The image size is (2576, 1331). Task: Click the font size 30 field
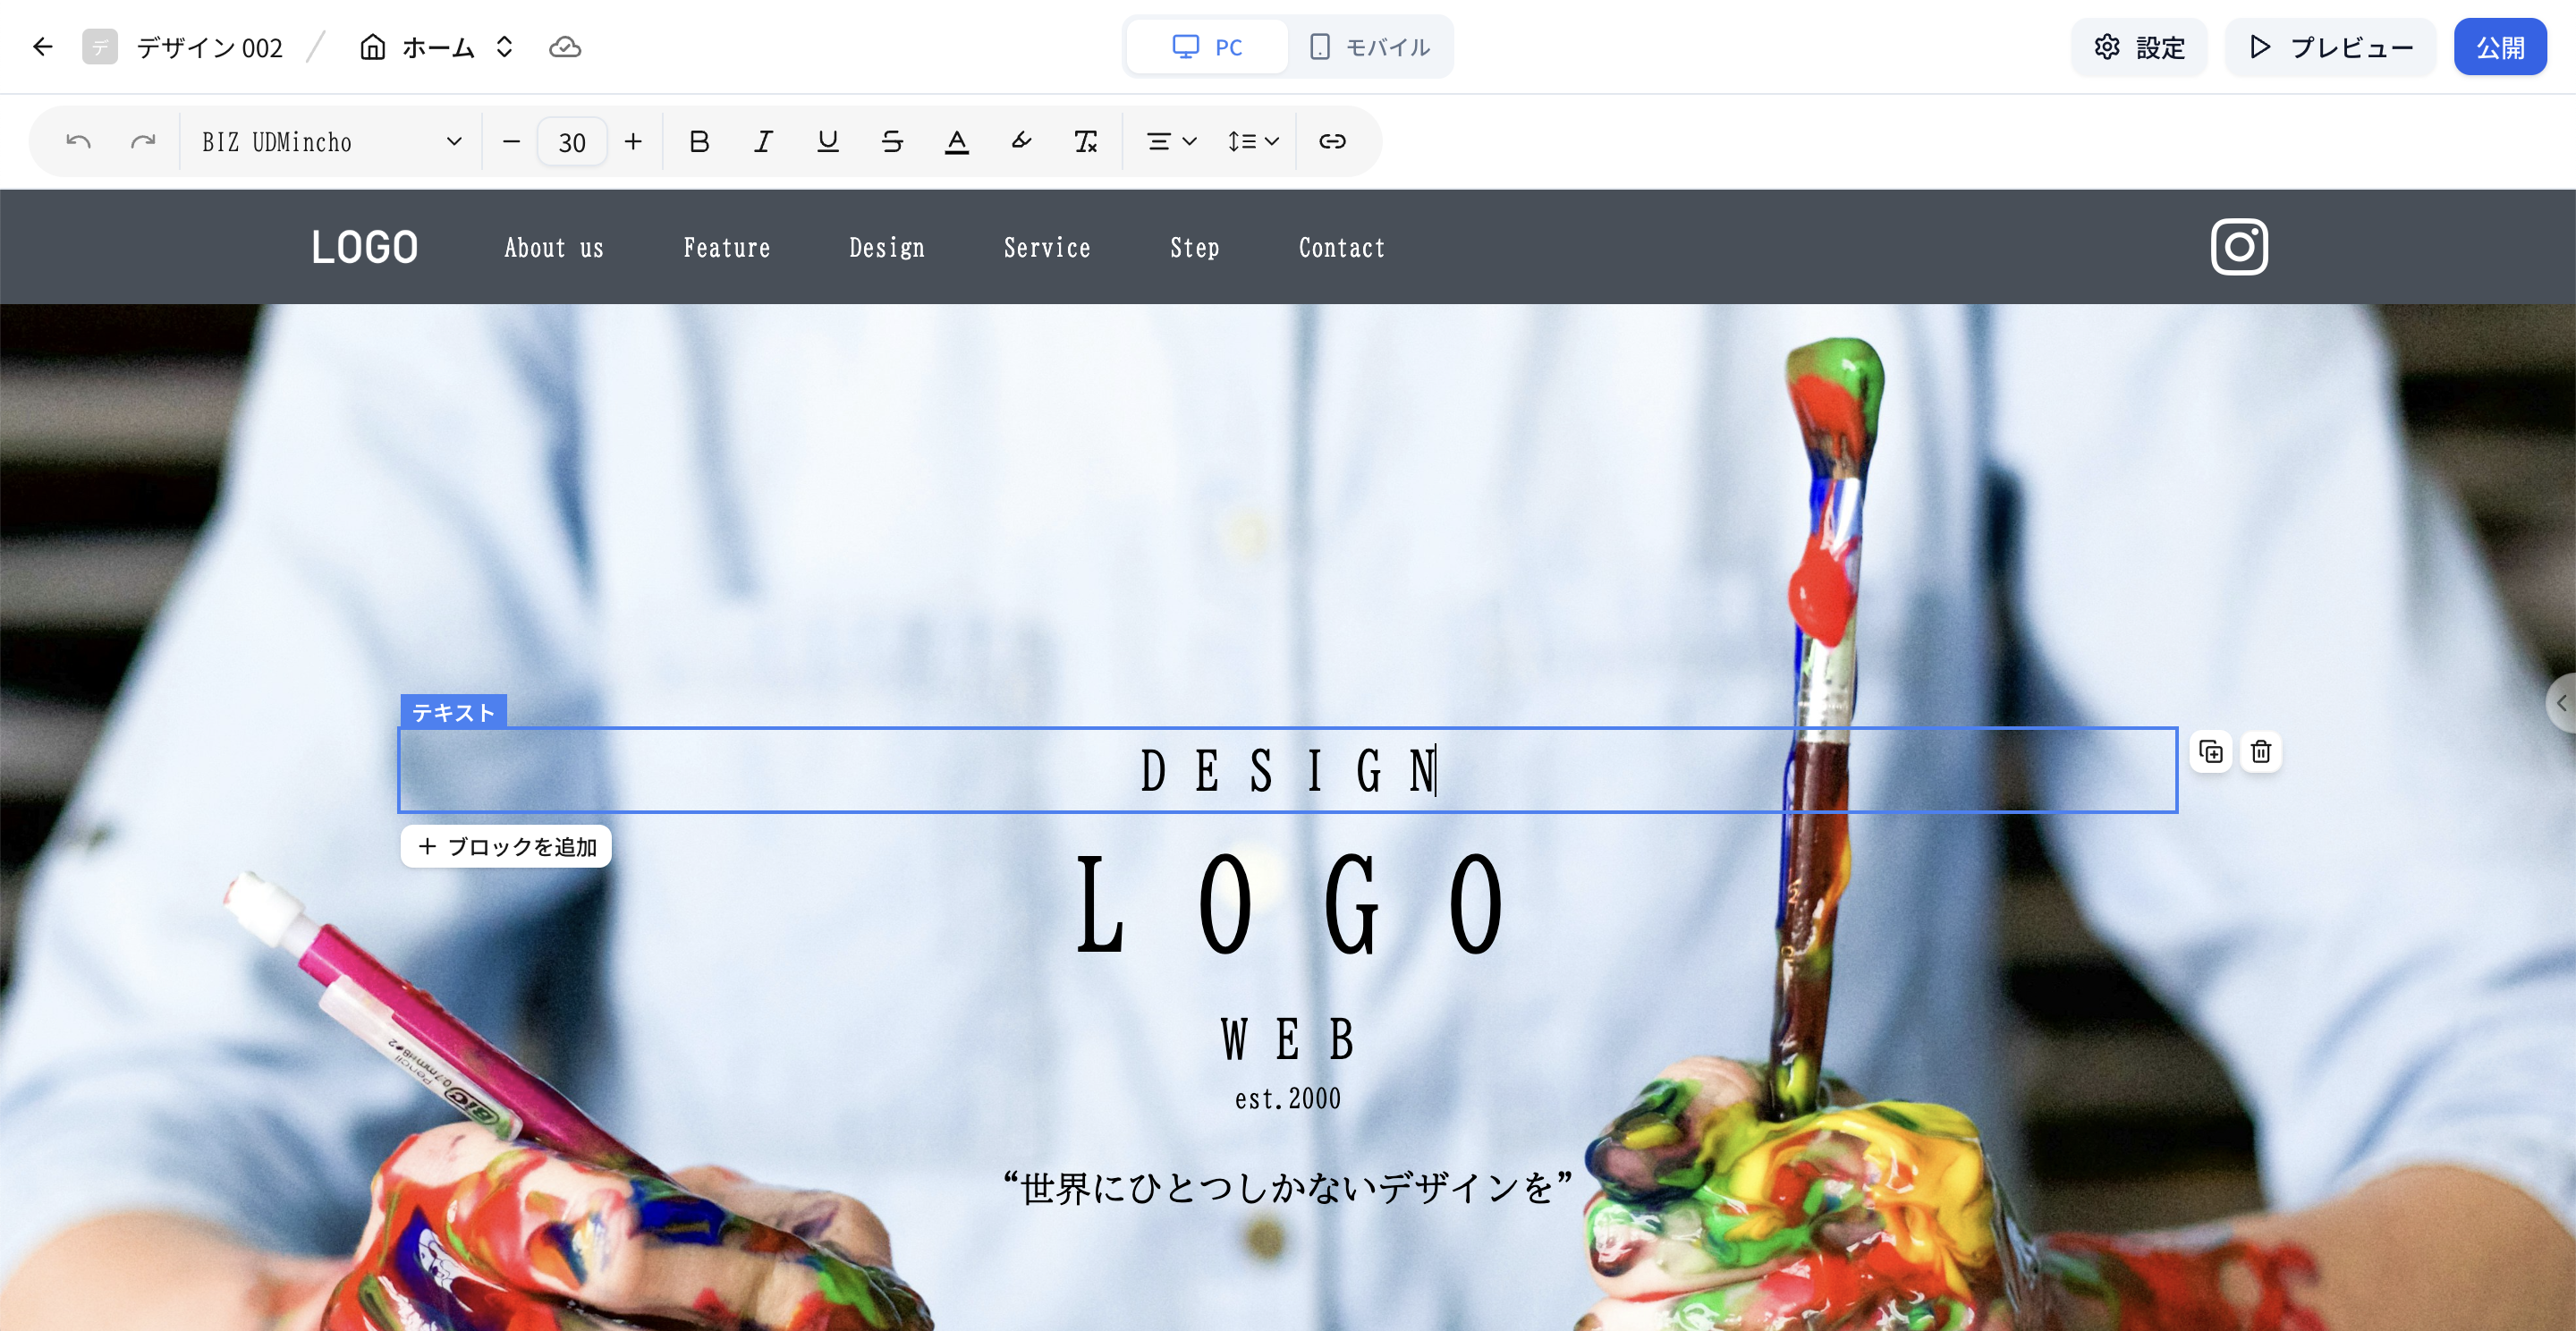[571, 142]
